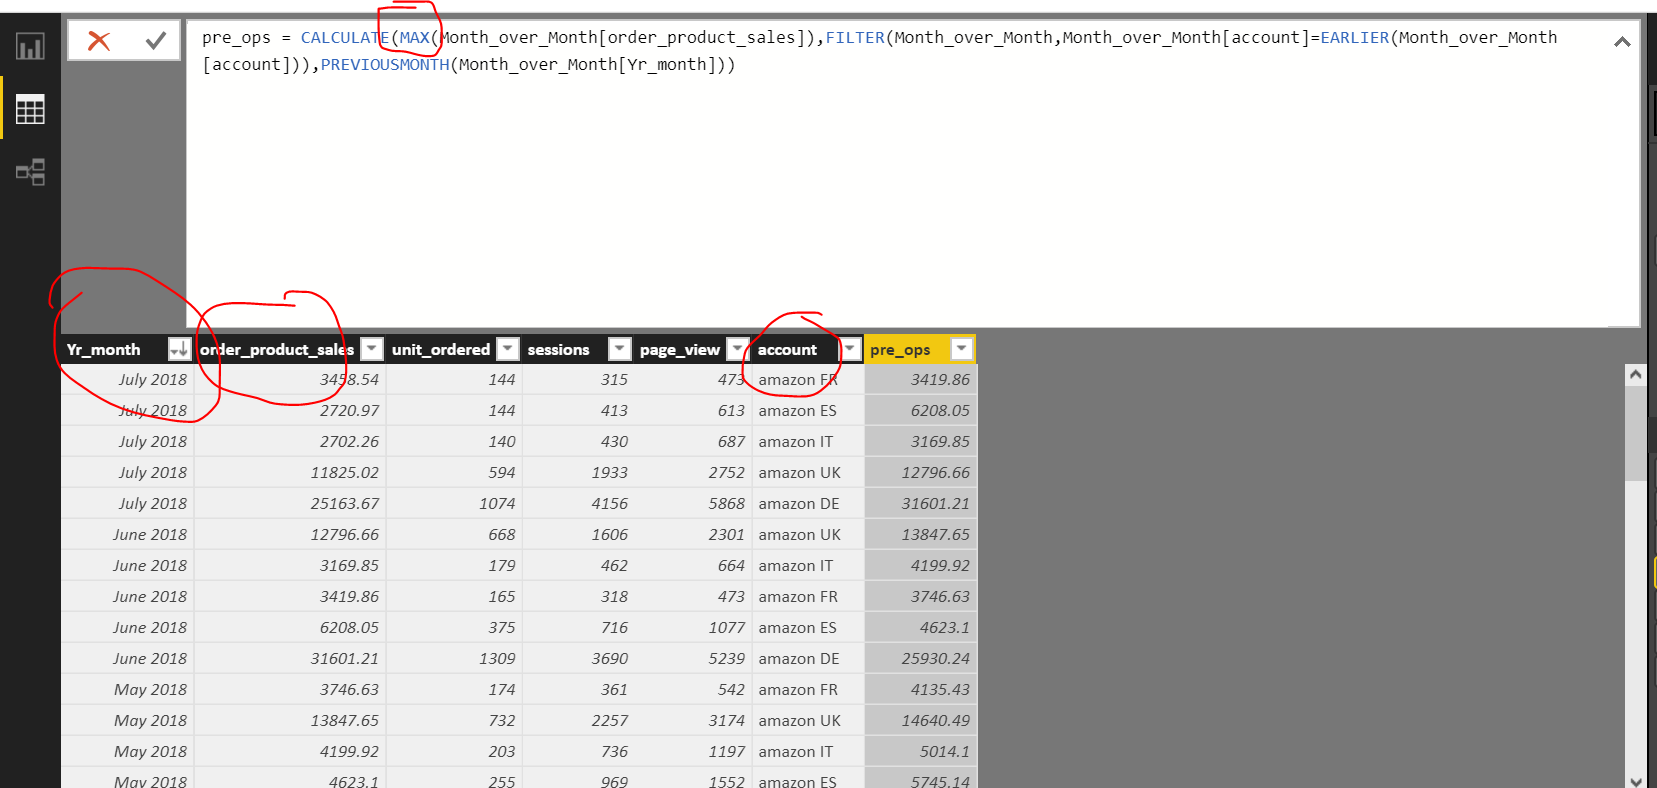Click pre_ops value 14640.49

921,720
